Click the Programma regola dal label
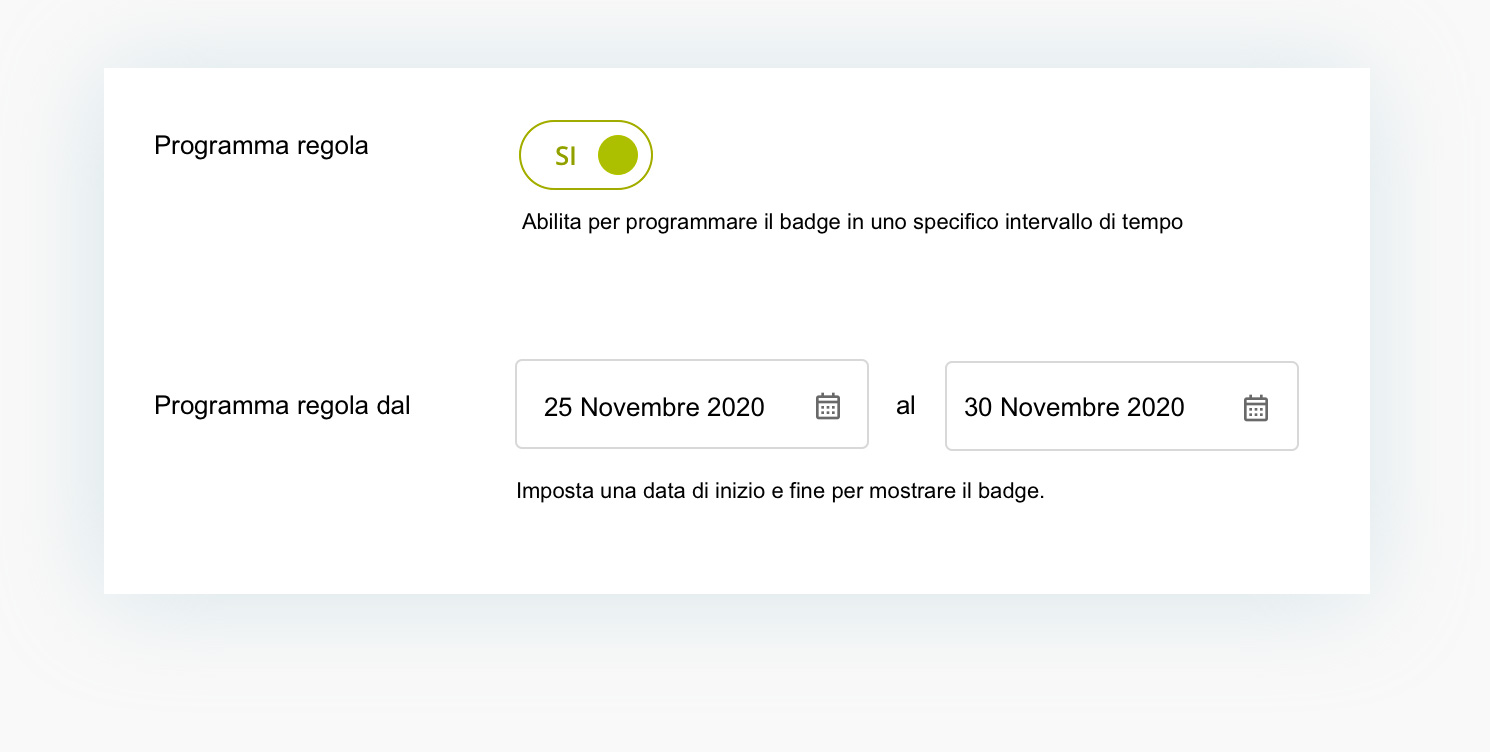This screenshot has width=1490, height=752. 282,406
